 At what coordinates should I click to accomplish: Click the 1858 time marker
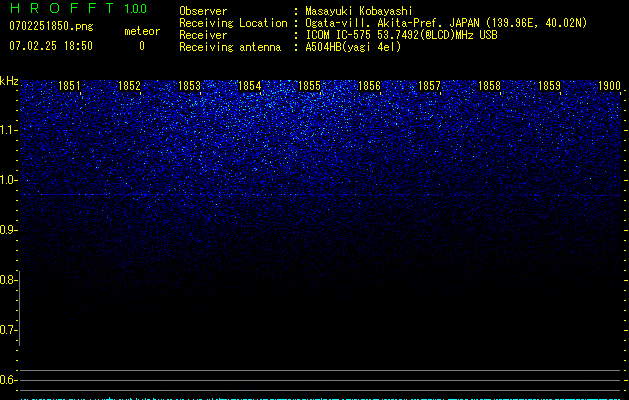489,86
